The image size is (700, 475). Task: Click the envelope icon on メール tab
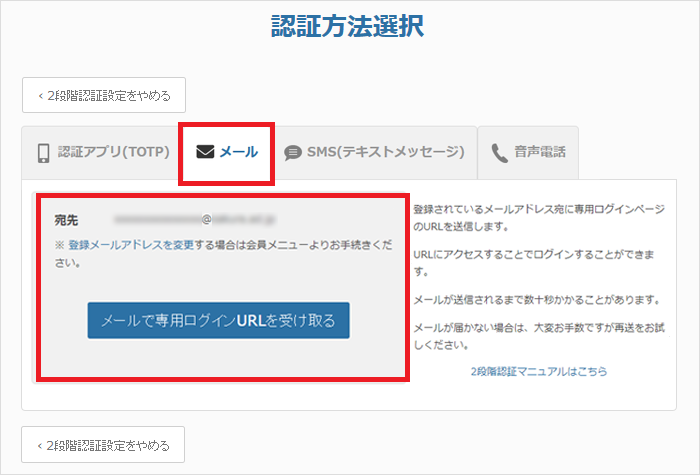tap(205, 153)
